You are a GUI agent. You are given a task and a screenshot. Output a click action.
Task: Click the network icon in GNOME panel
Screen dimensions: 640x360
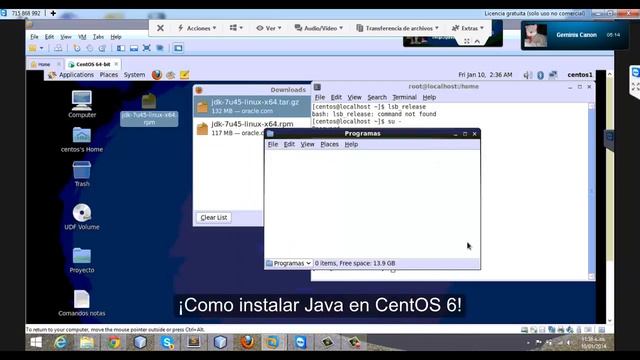coord(553,75)
